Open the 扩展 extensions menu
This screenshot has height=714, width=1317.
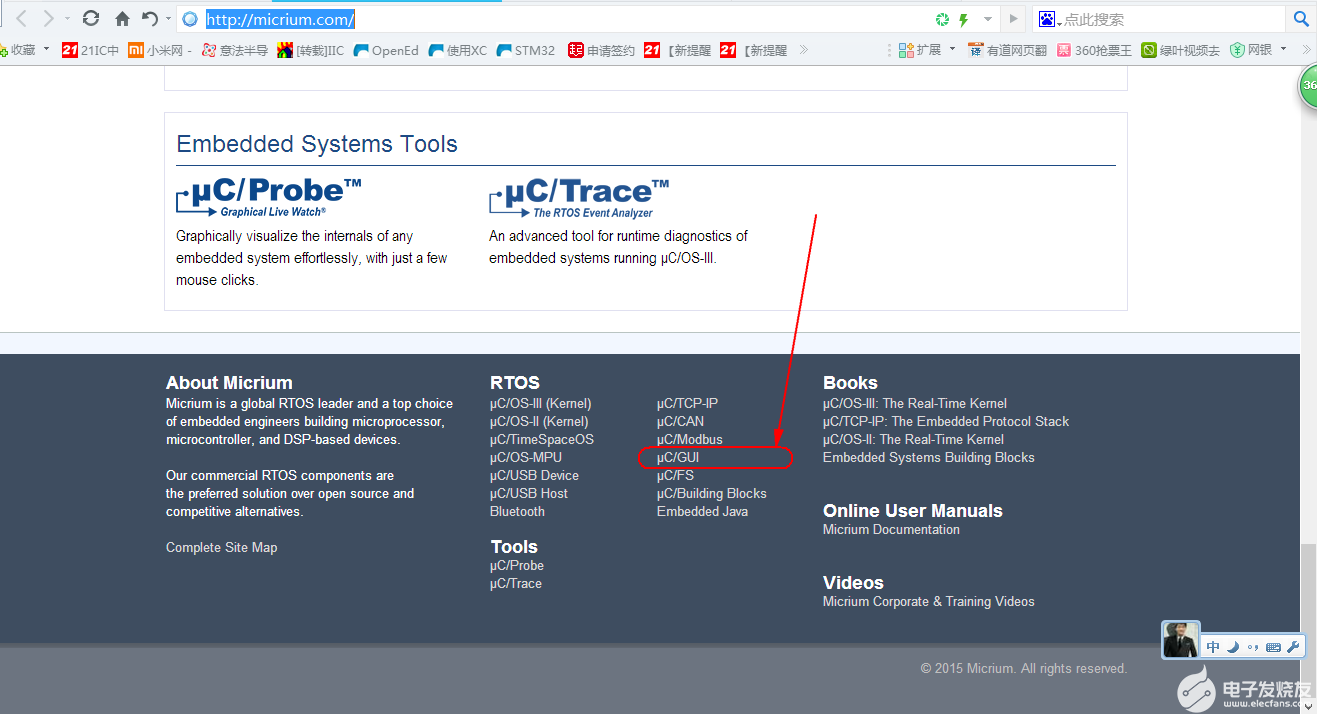(x=926, y=50)
